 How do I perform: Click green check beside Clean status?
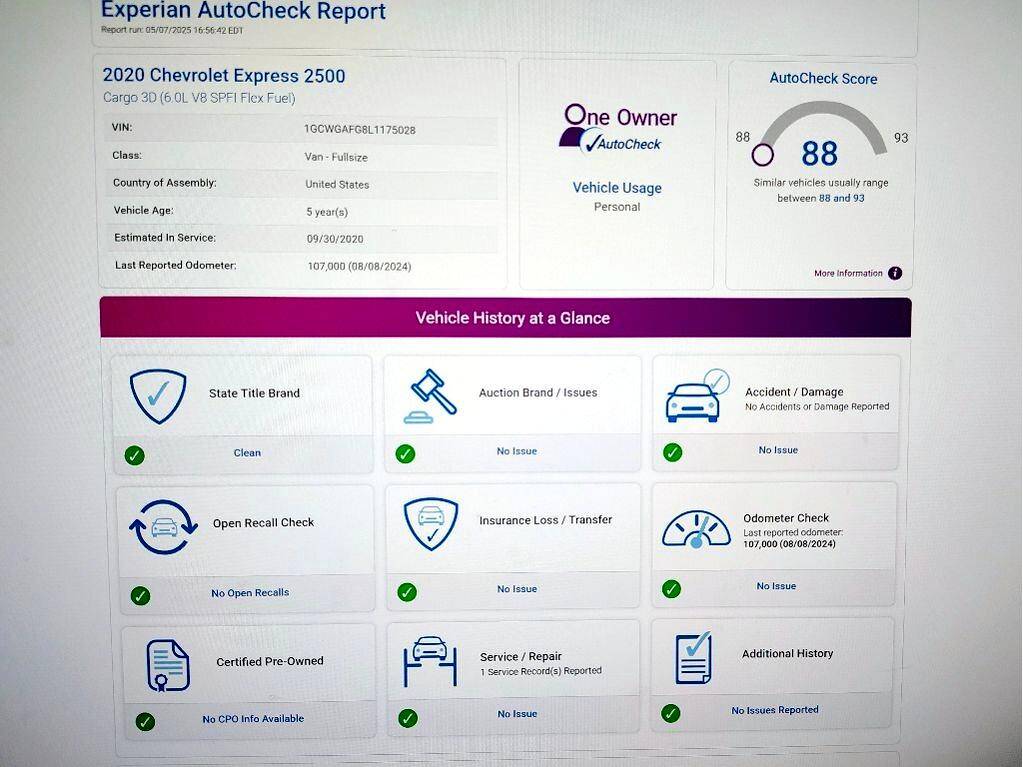(x=134, y=455)
